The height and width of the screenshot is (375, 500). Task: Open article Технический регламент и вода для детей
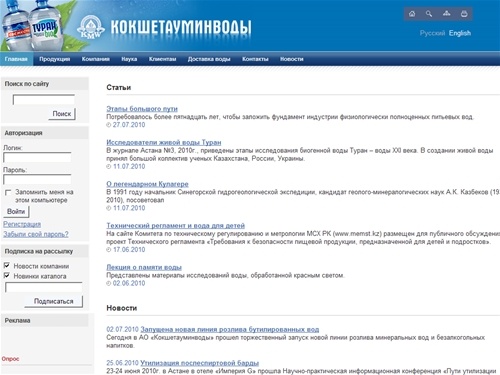(x=176, y=226)
